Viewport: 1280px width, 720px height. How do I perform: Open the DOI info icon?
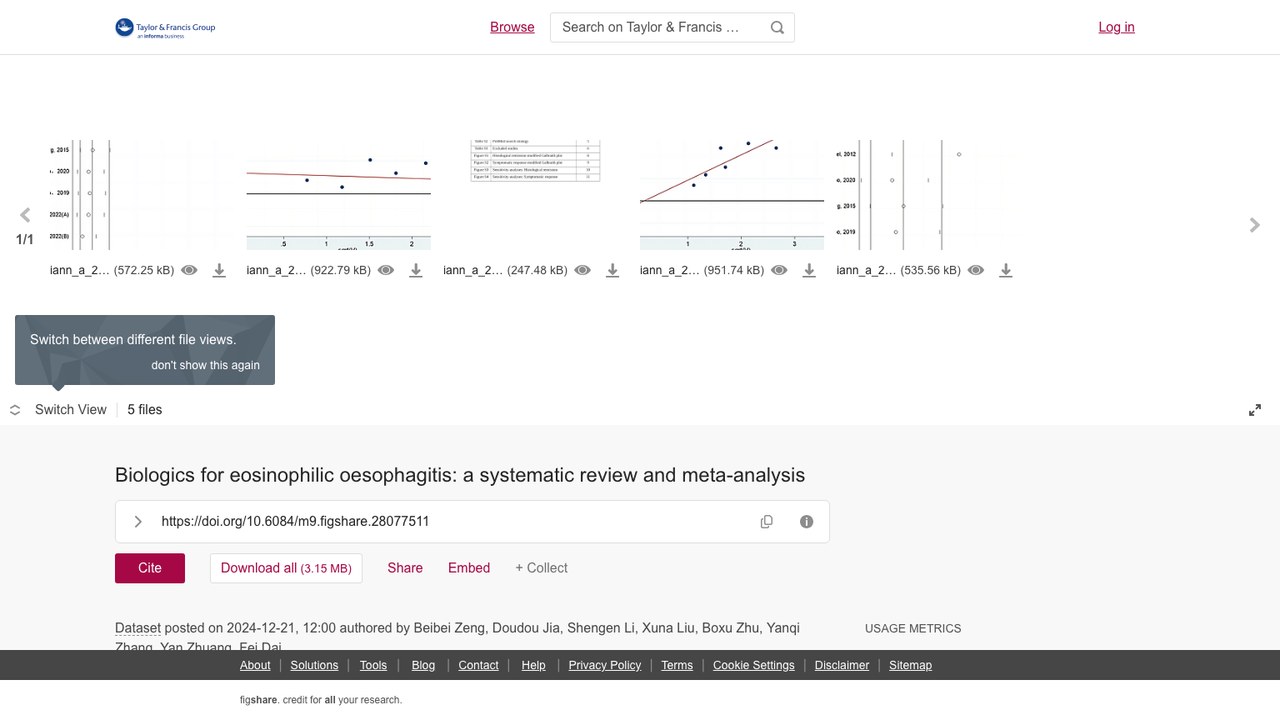(x=807, y=522)
